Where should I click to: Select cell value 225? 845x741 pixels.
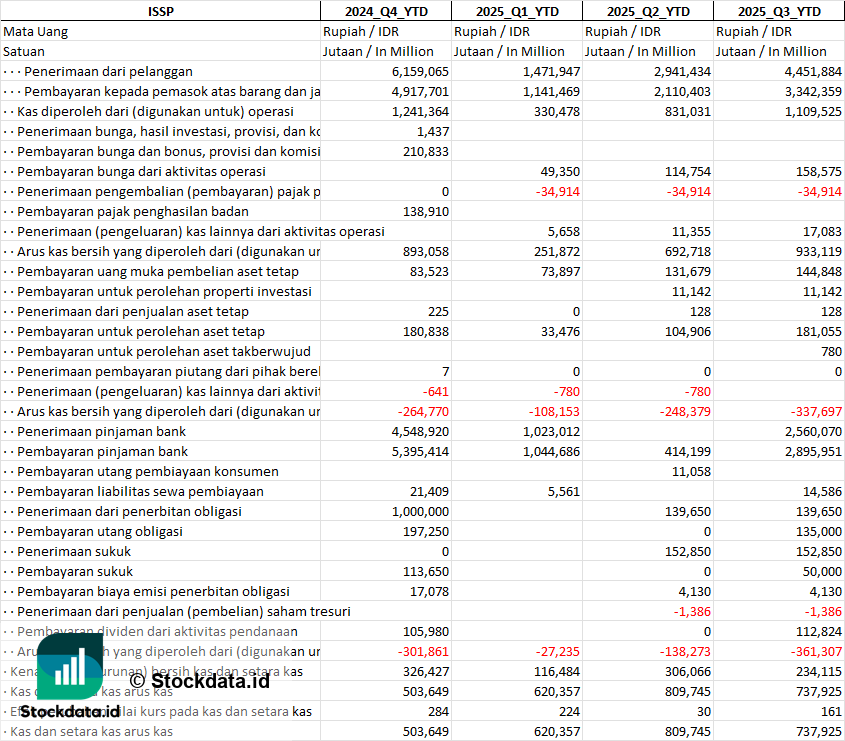(x=439, y=311)
